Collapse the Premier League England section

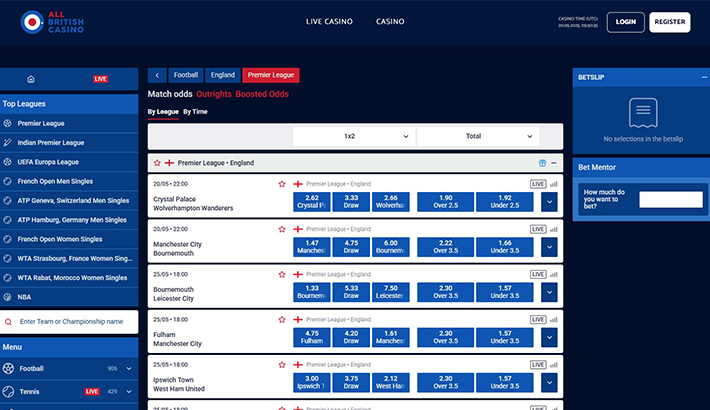click(x=554, y=163)
